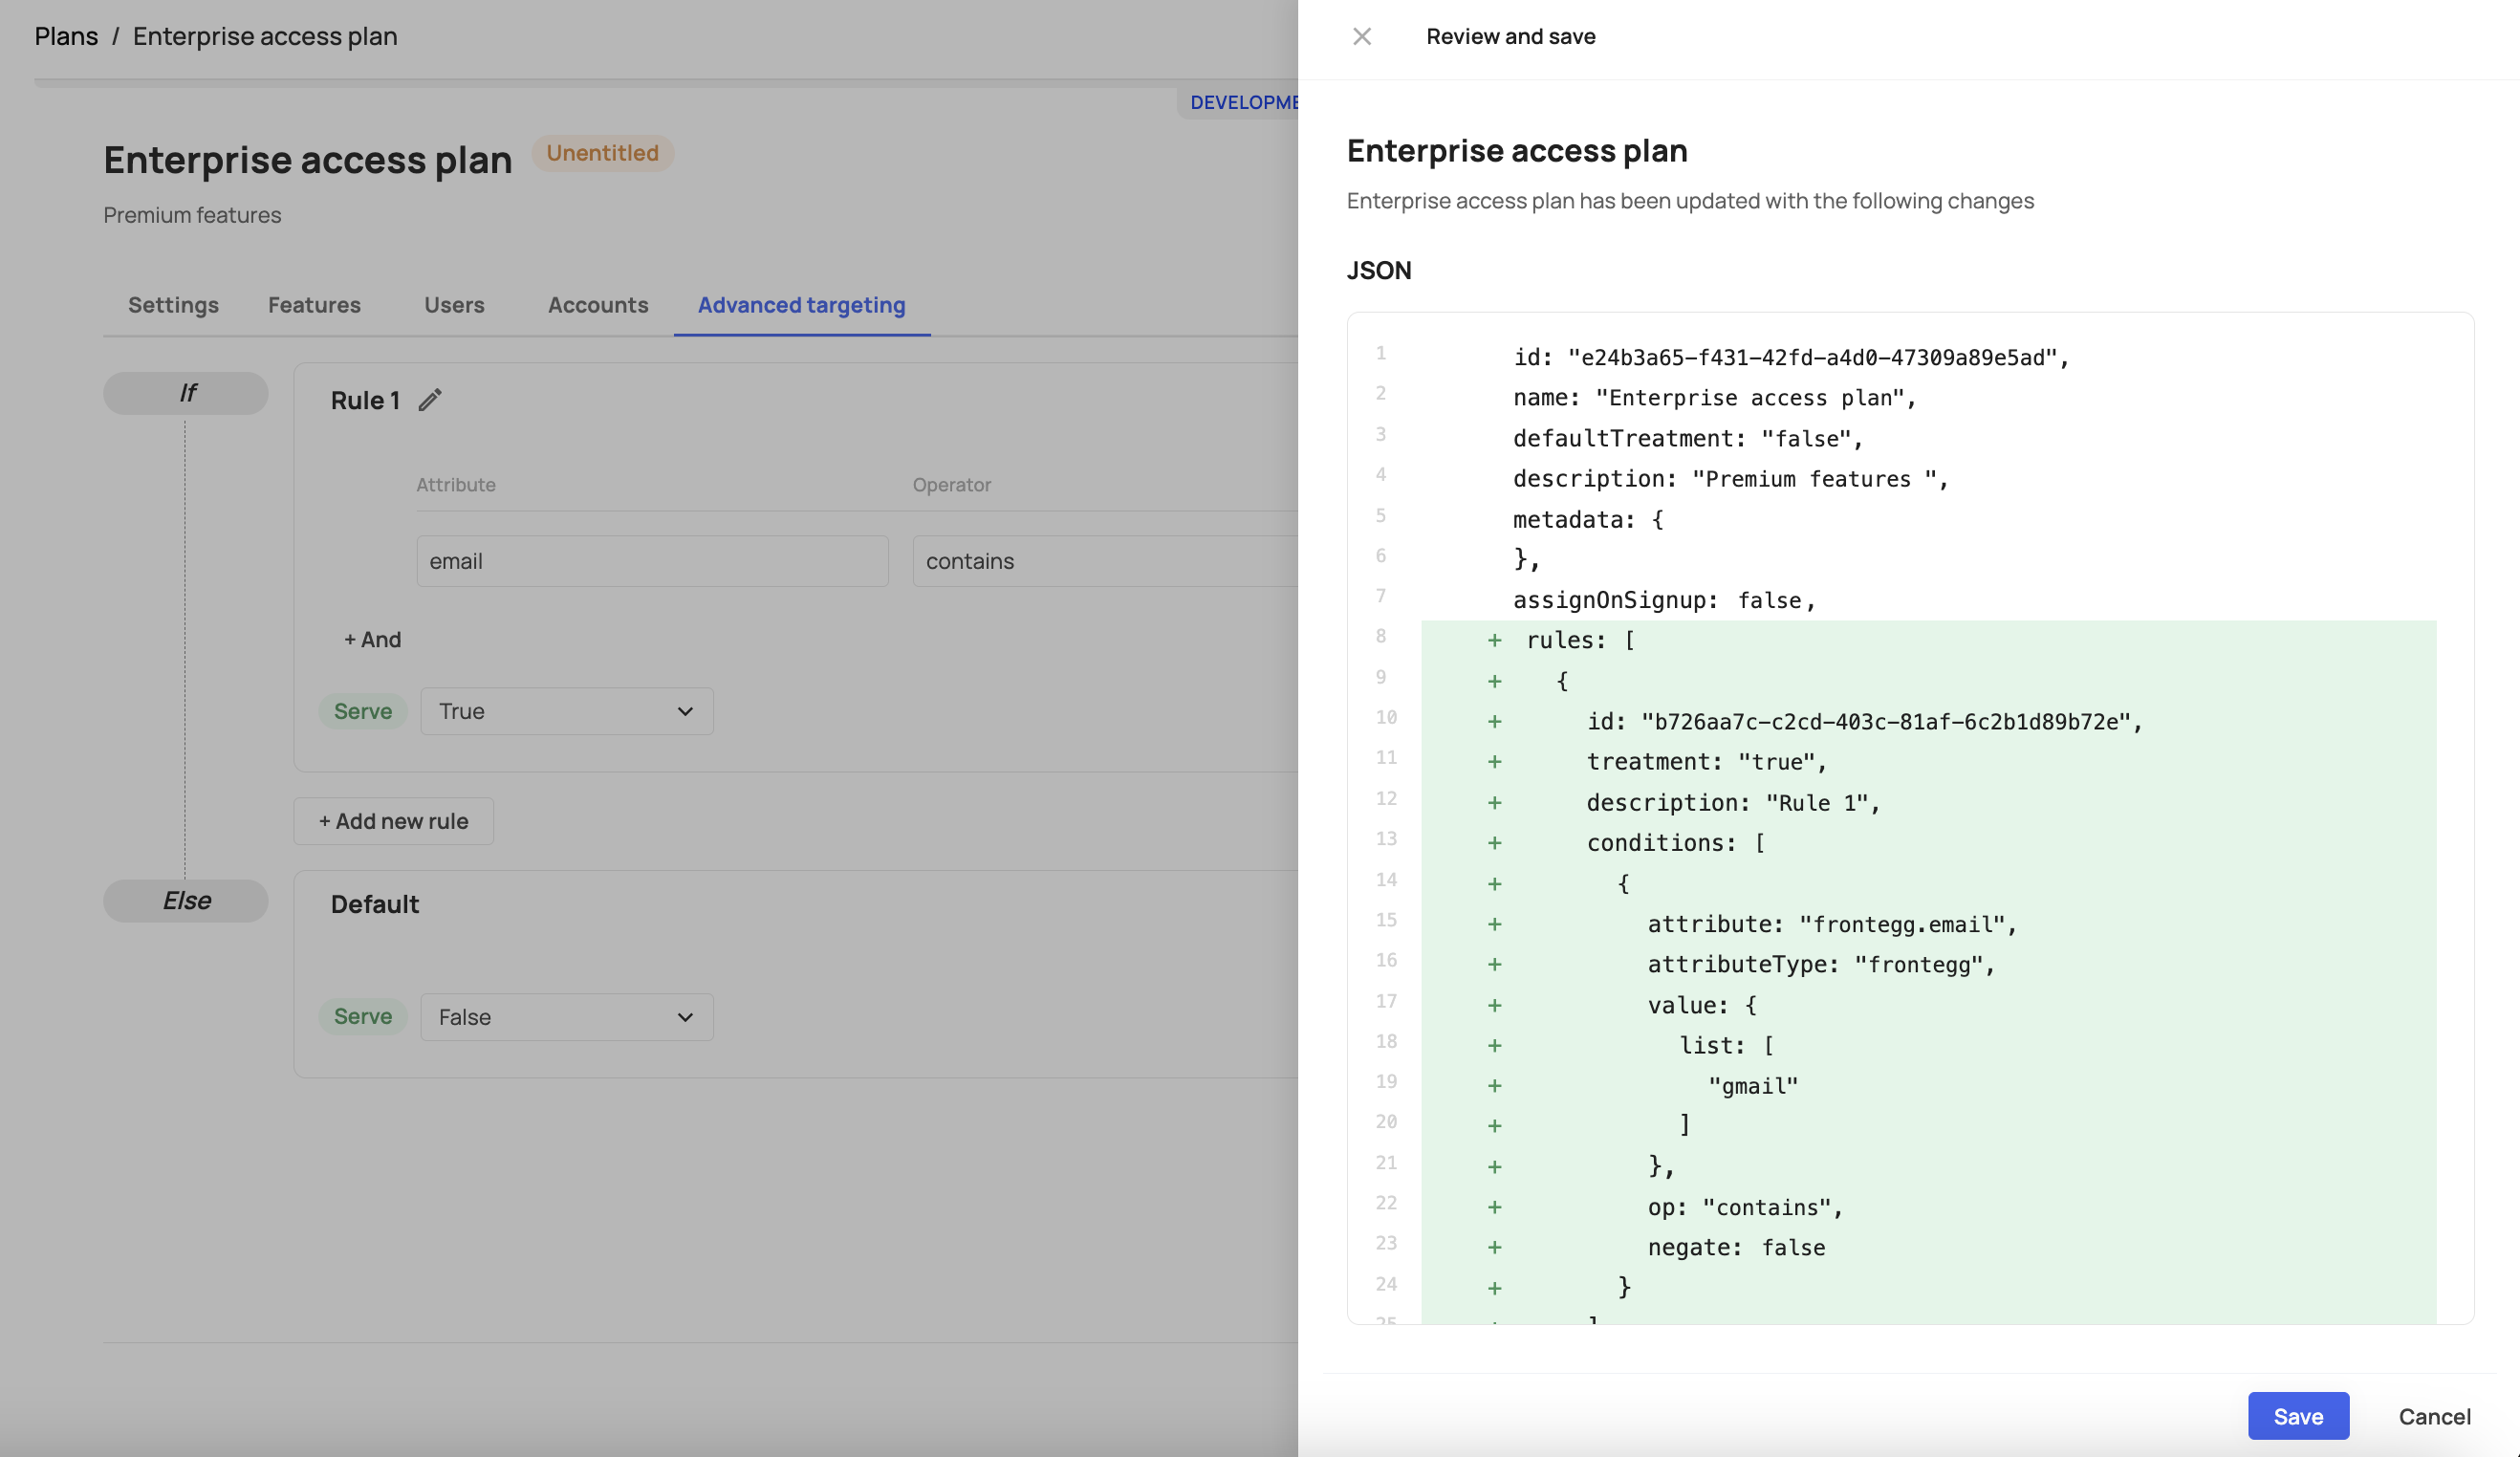This screenshot has width=2520, height=1457.
Task: Open the Accounts tab
Action: [597, 305]
